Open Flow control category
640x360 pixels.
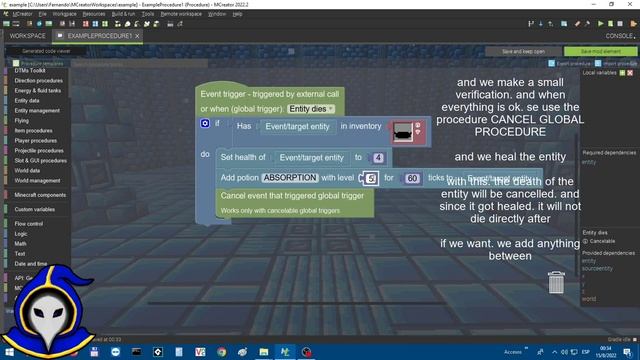pos(29,224)
